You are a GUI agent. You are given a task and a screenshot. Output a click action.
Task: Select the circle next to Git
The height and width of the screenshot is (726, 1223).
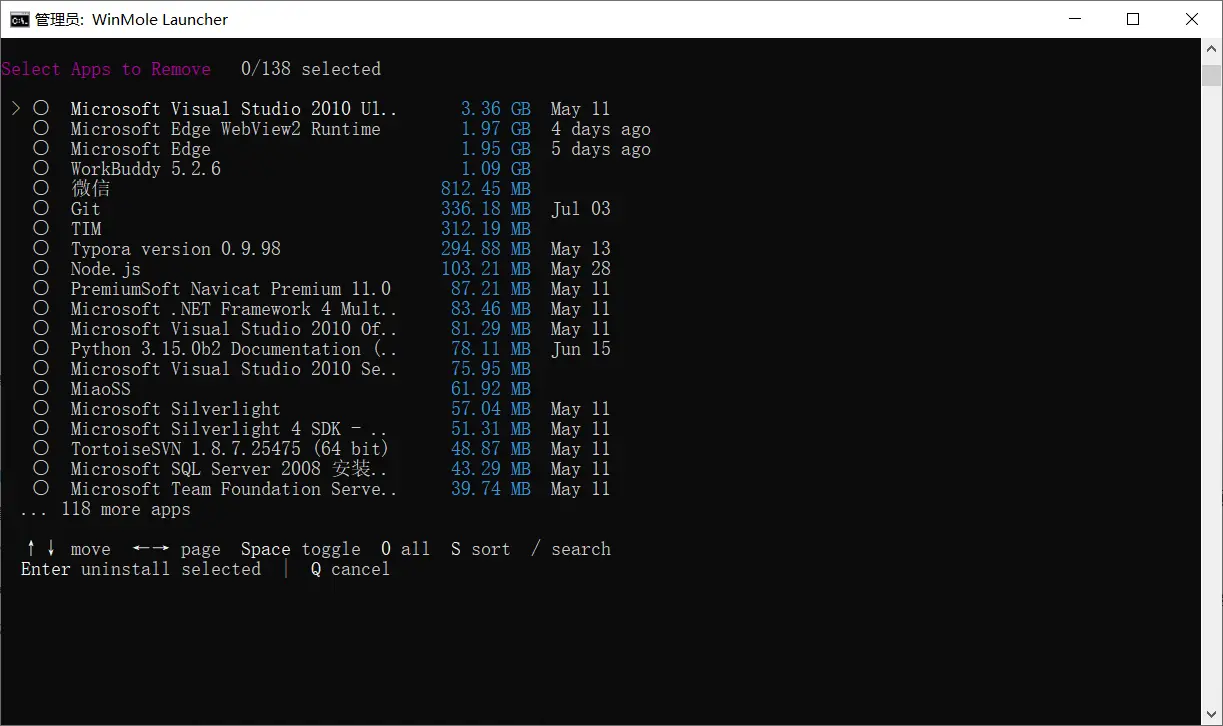pos(41,208)
